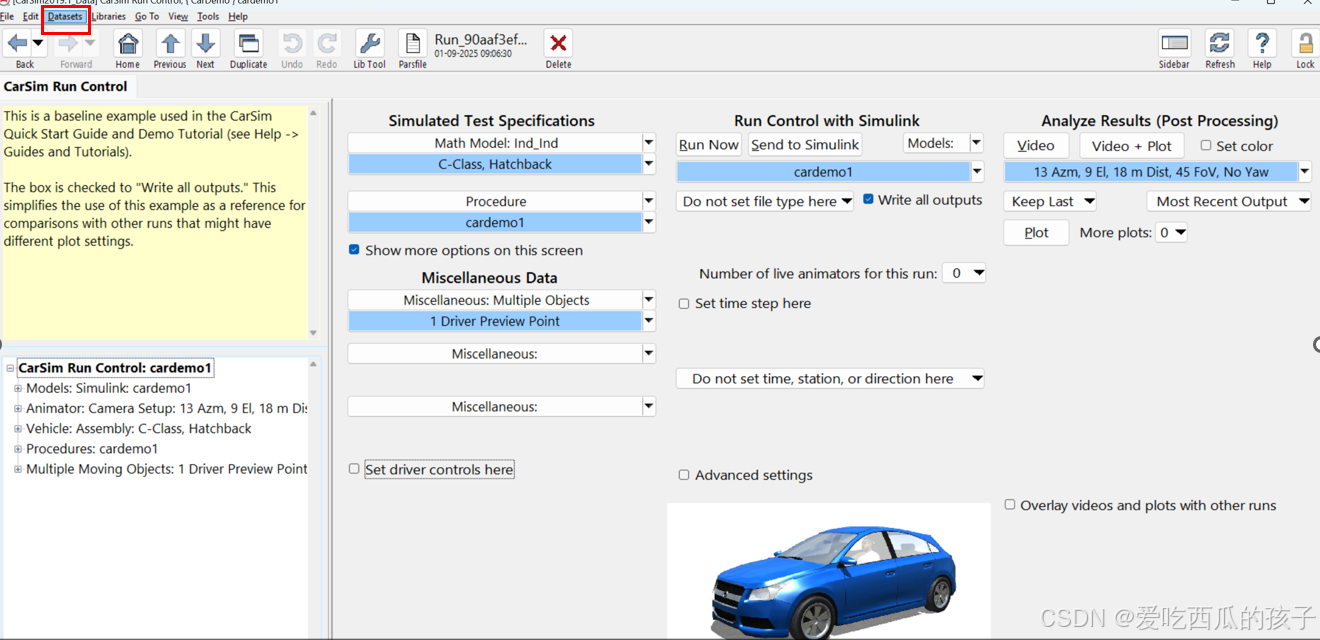Open the Help menu in menu bar

pos(238,16)
